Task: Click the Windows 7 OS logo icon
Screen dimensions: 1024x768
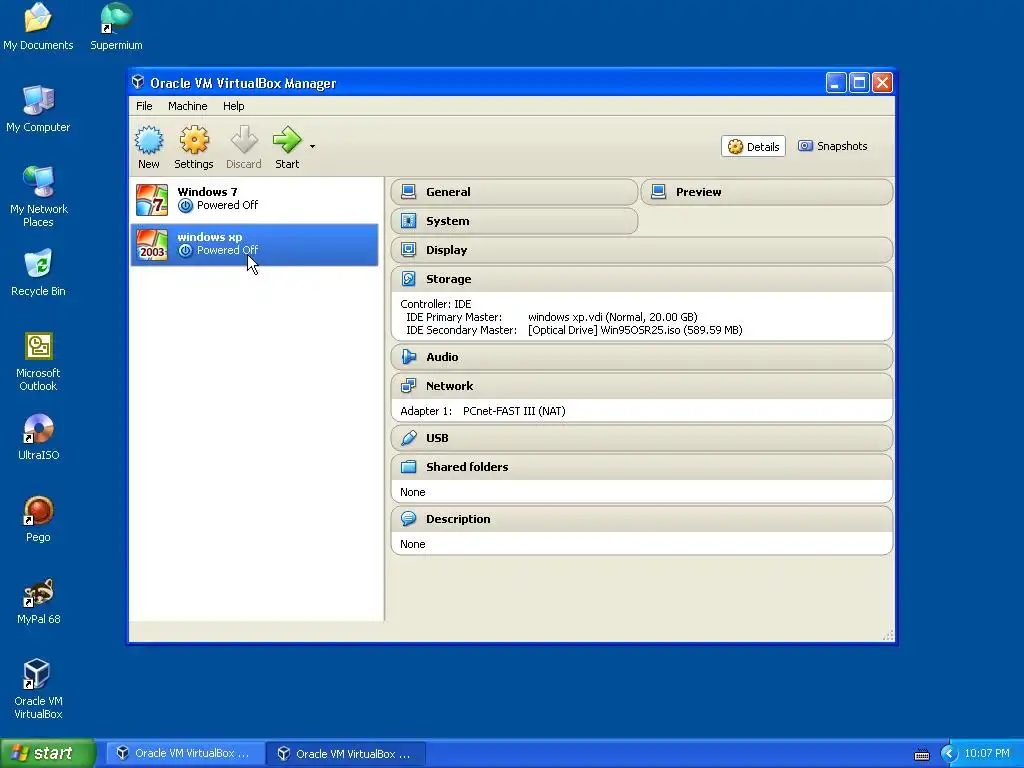Action: click(152, 200)
